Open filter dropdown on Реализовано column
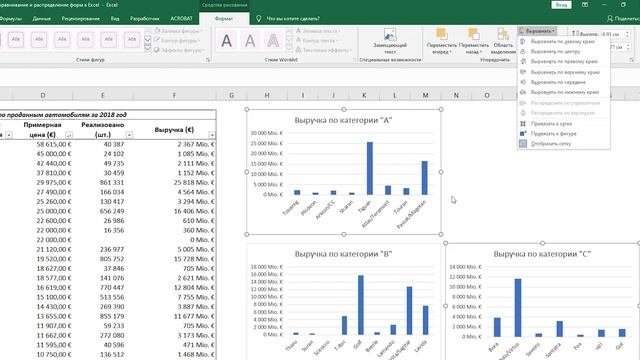 pos(129,135)
